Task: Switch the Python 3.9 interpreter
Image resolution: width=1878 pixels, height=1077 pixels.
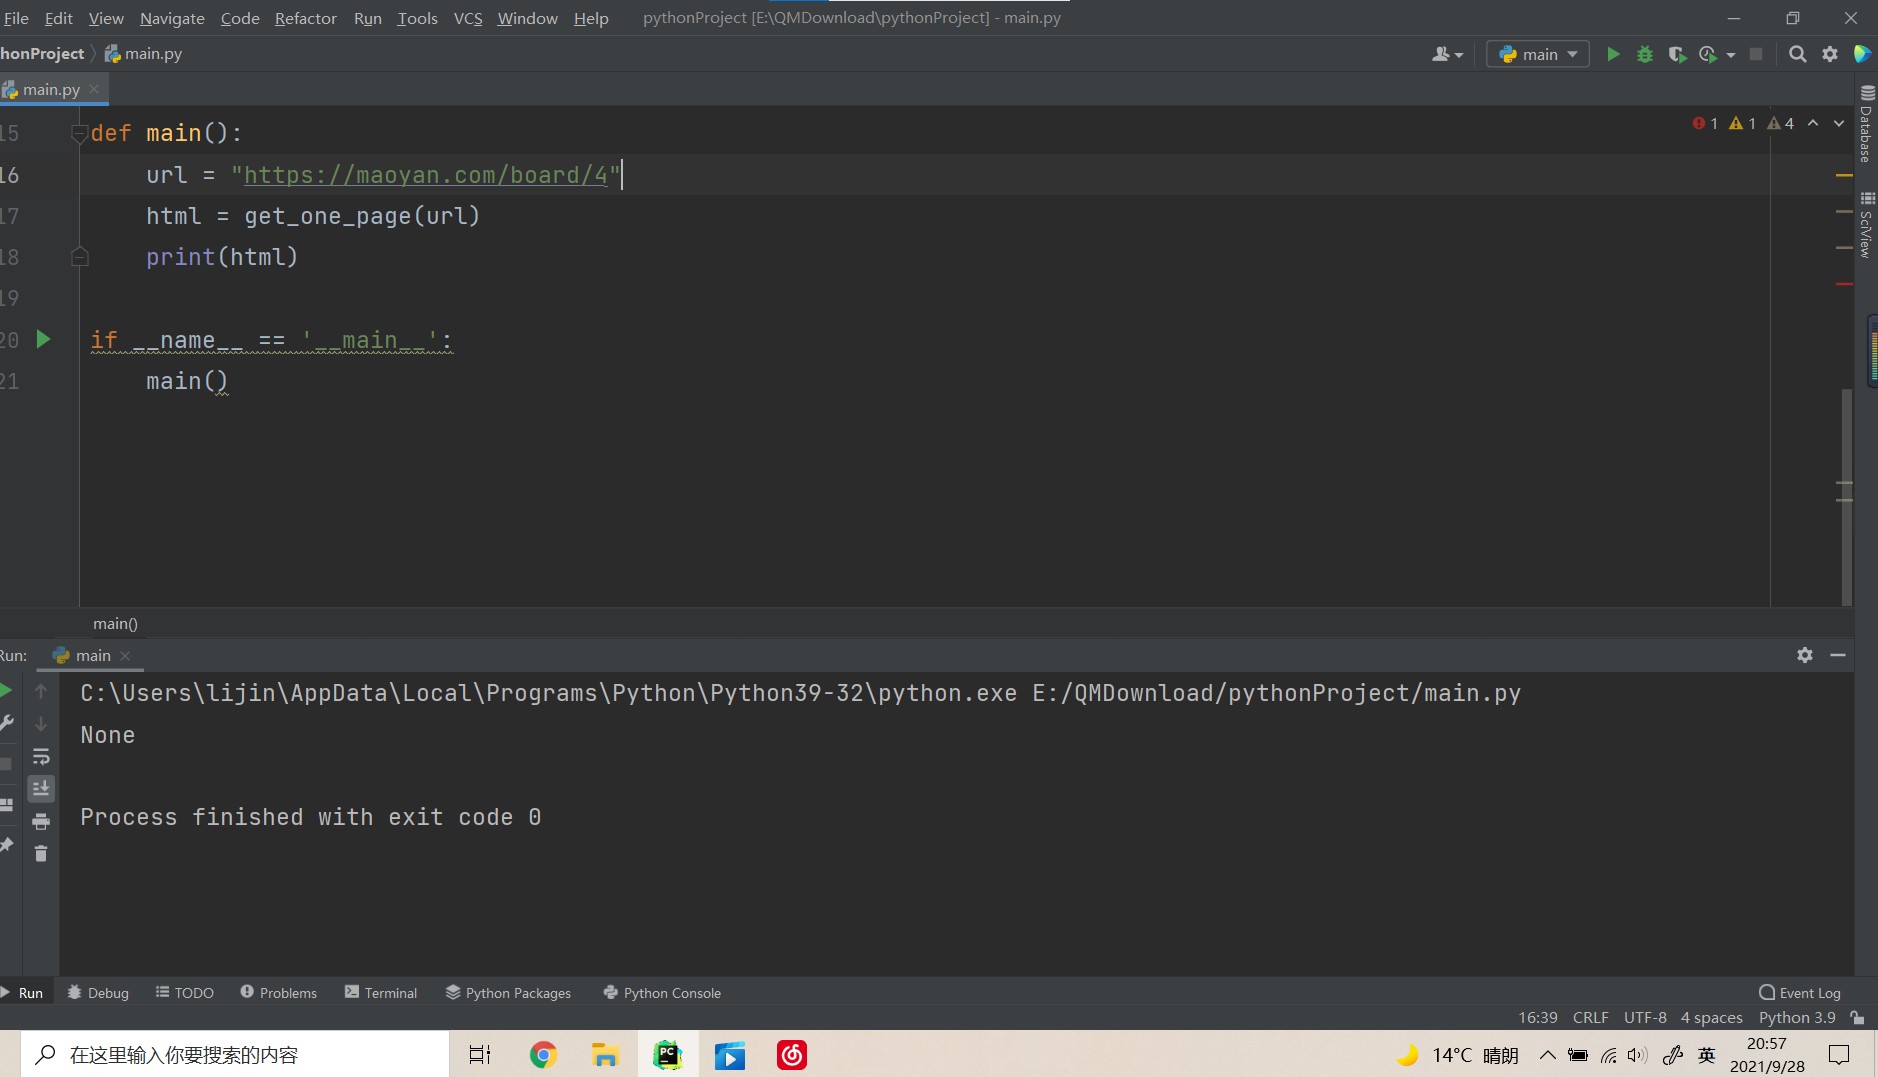Action: point(1797,1017)
